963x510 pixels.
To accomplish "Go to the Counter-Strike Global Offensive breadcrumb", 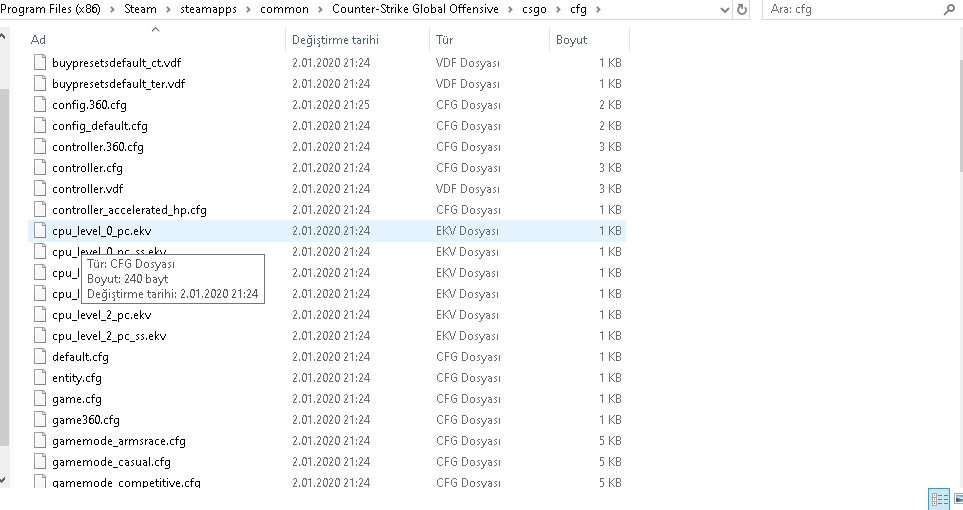I will [415, 9].
